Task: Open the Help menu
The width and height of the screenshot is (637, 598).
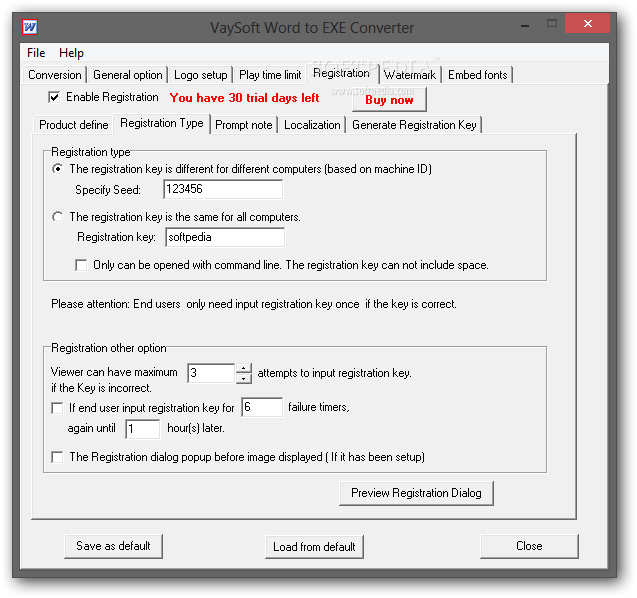Action: tap(71, 53)
